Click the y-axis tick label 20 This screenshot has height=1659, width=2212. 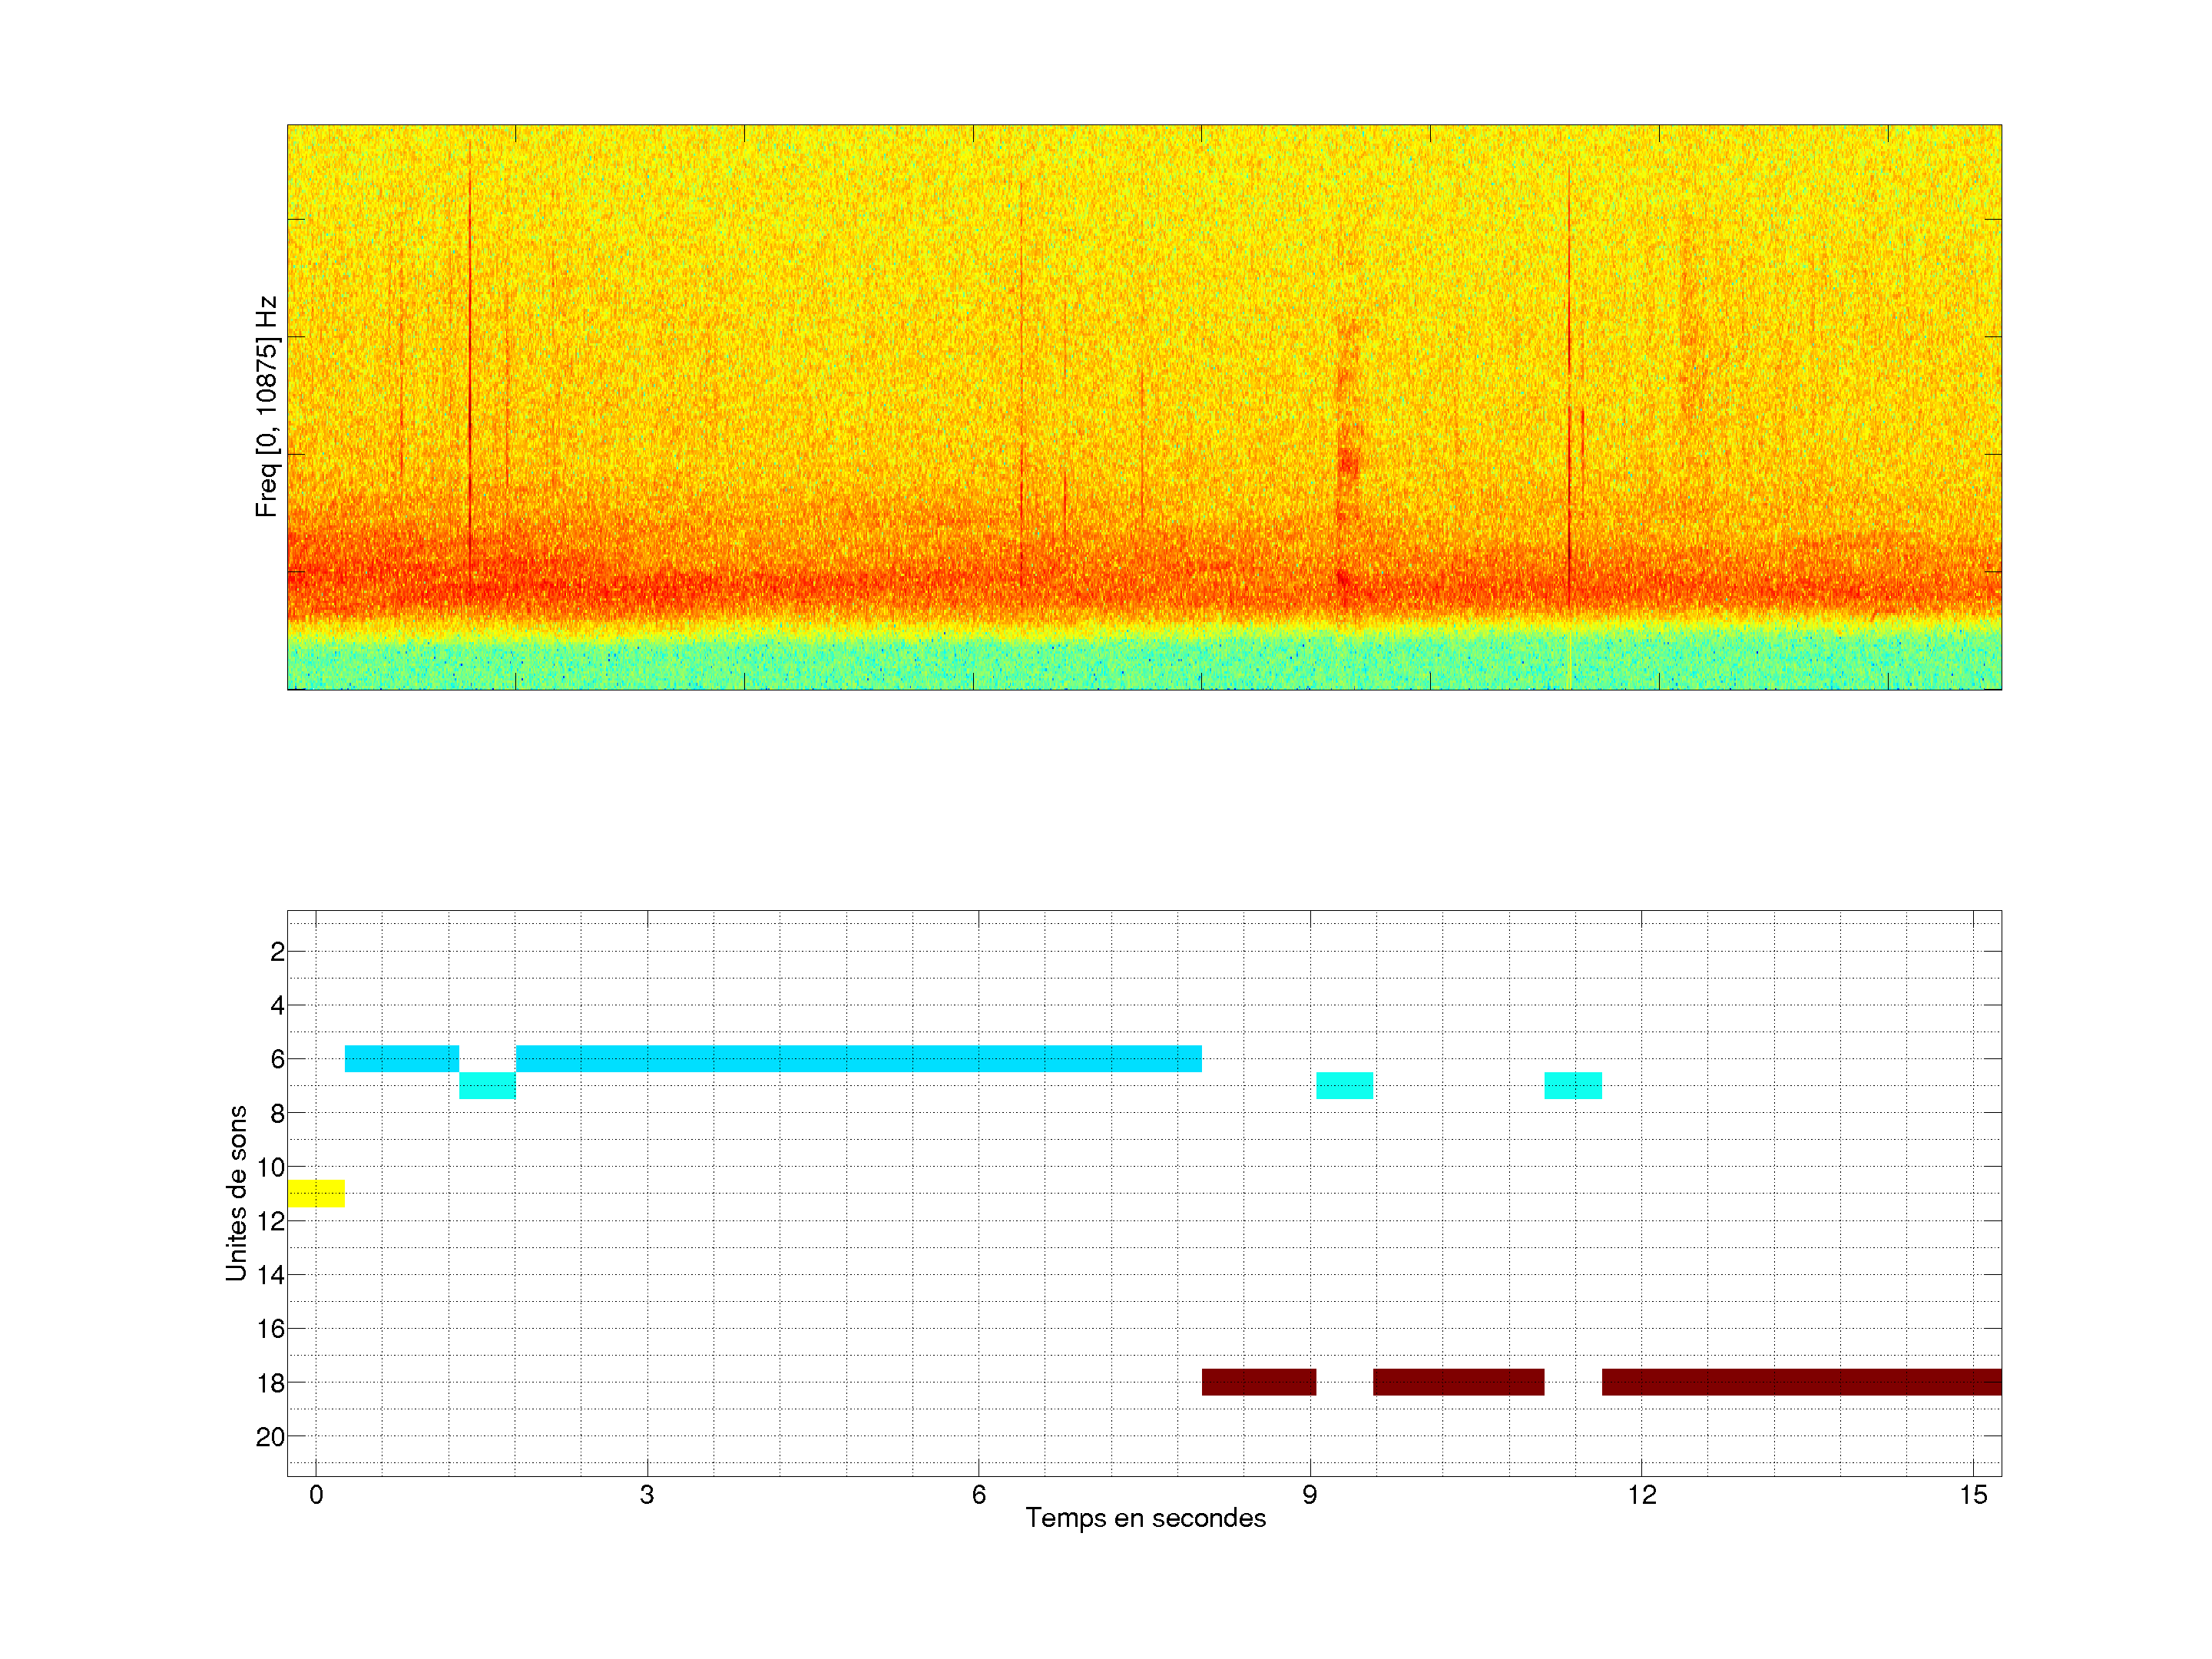(270, 1437)
